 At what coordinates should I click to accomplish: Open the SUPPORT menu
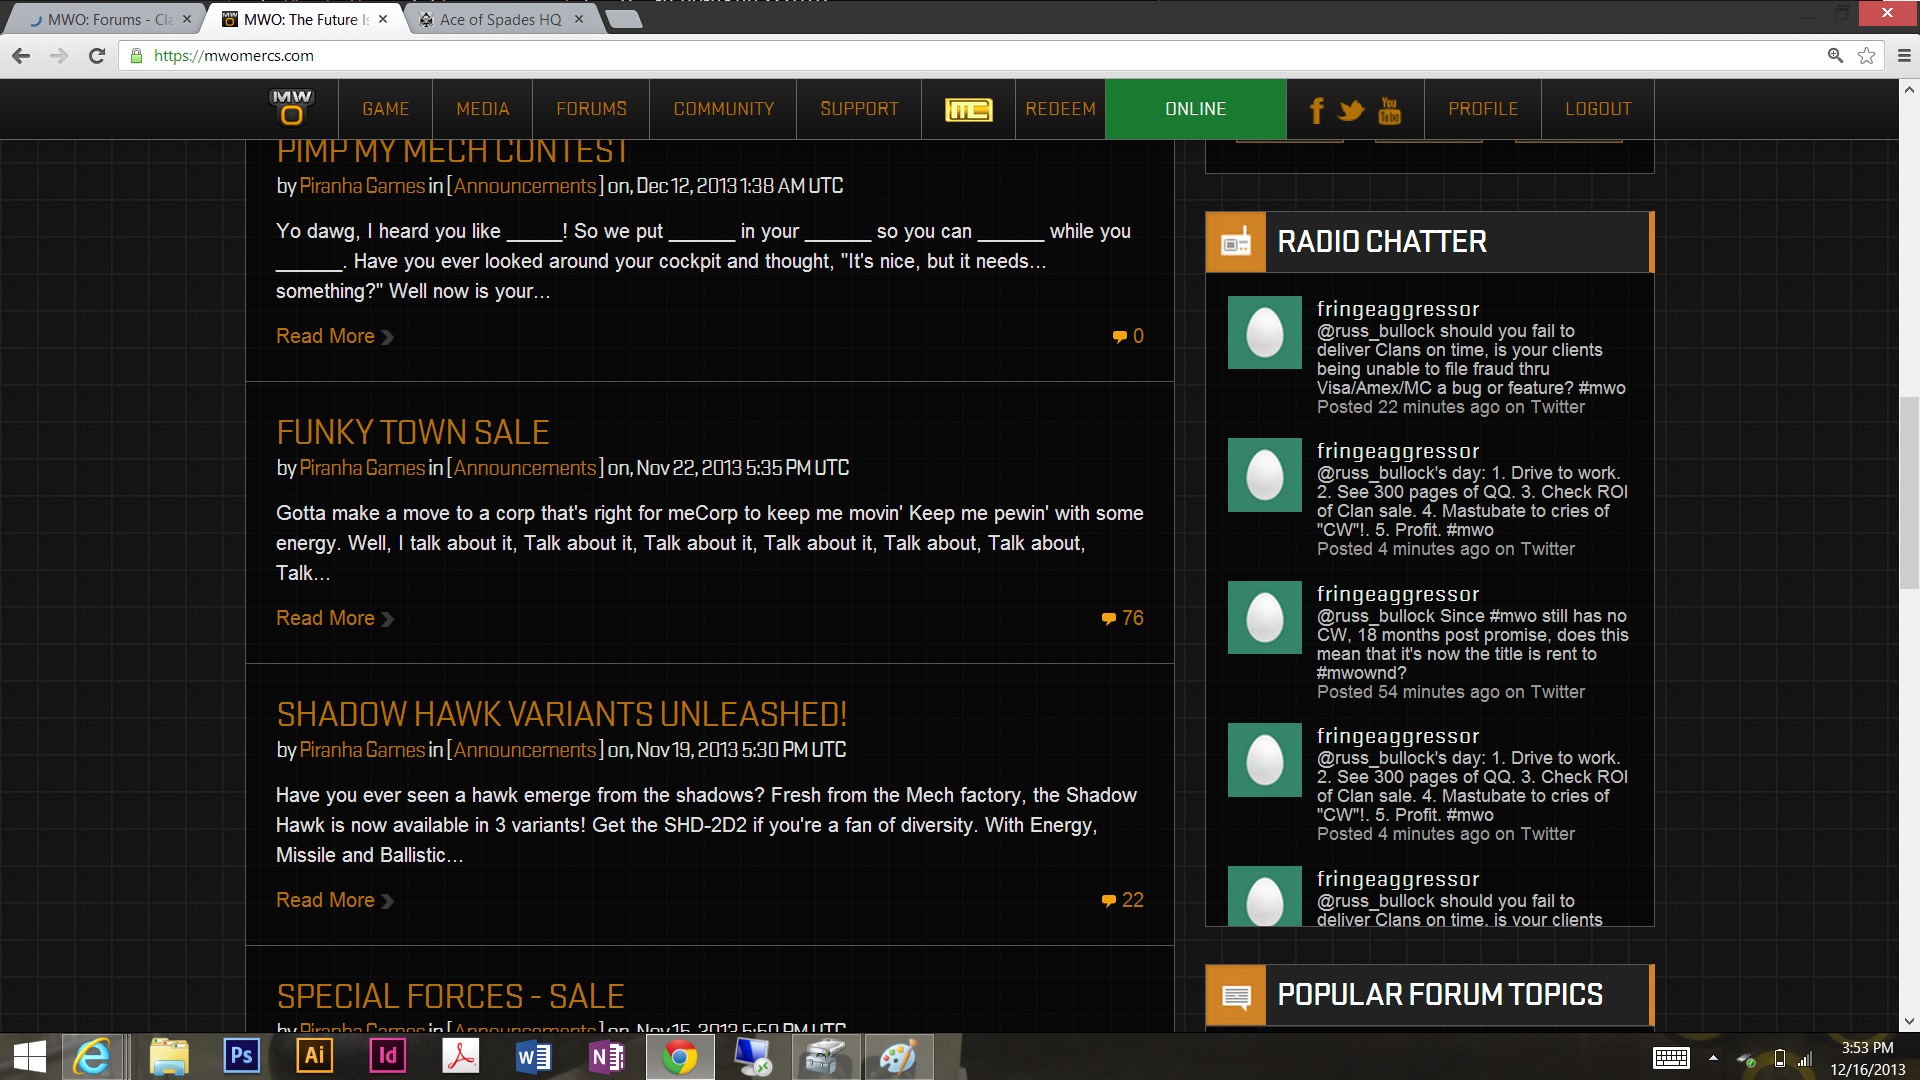coord(859,109)
